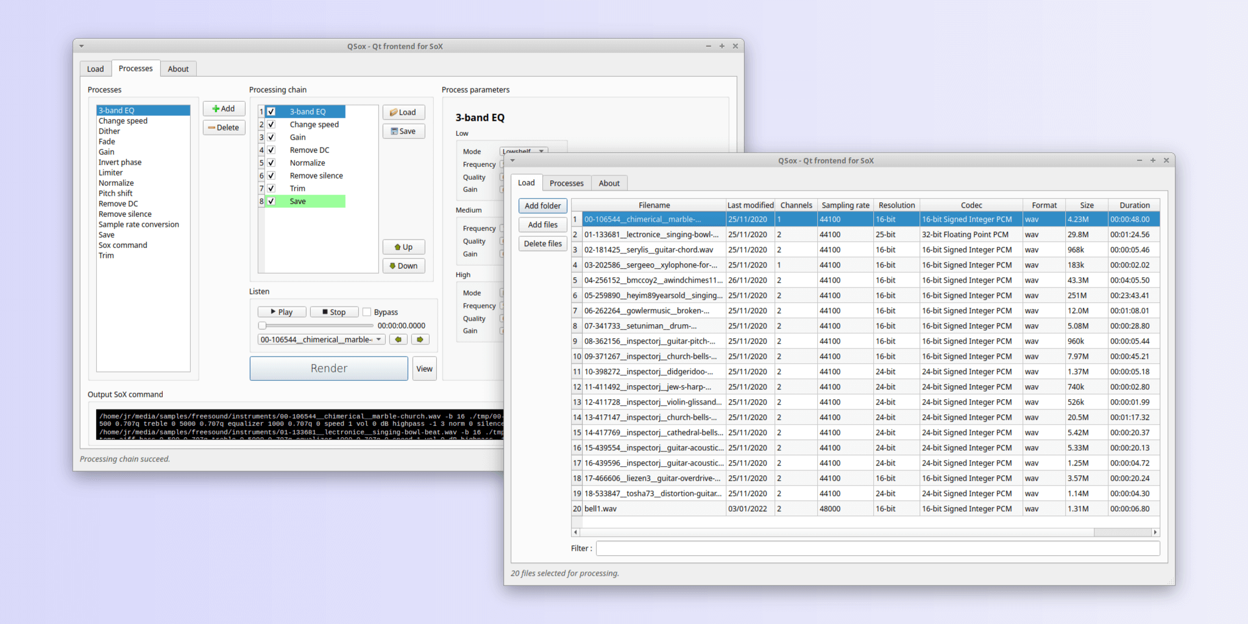Click the table scrollbar right arrow

tap(1155, 532)
